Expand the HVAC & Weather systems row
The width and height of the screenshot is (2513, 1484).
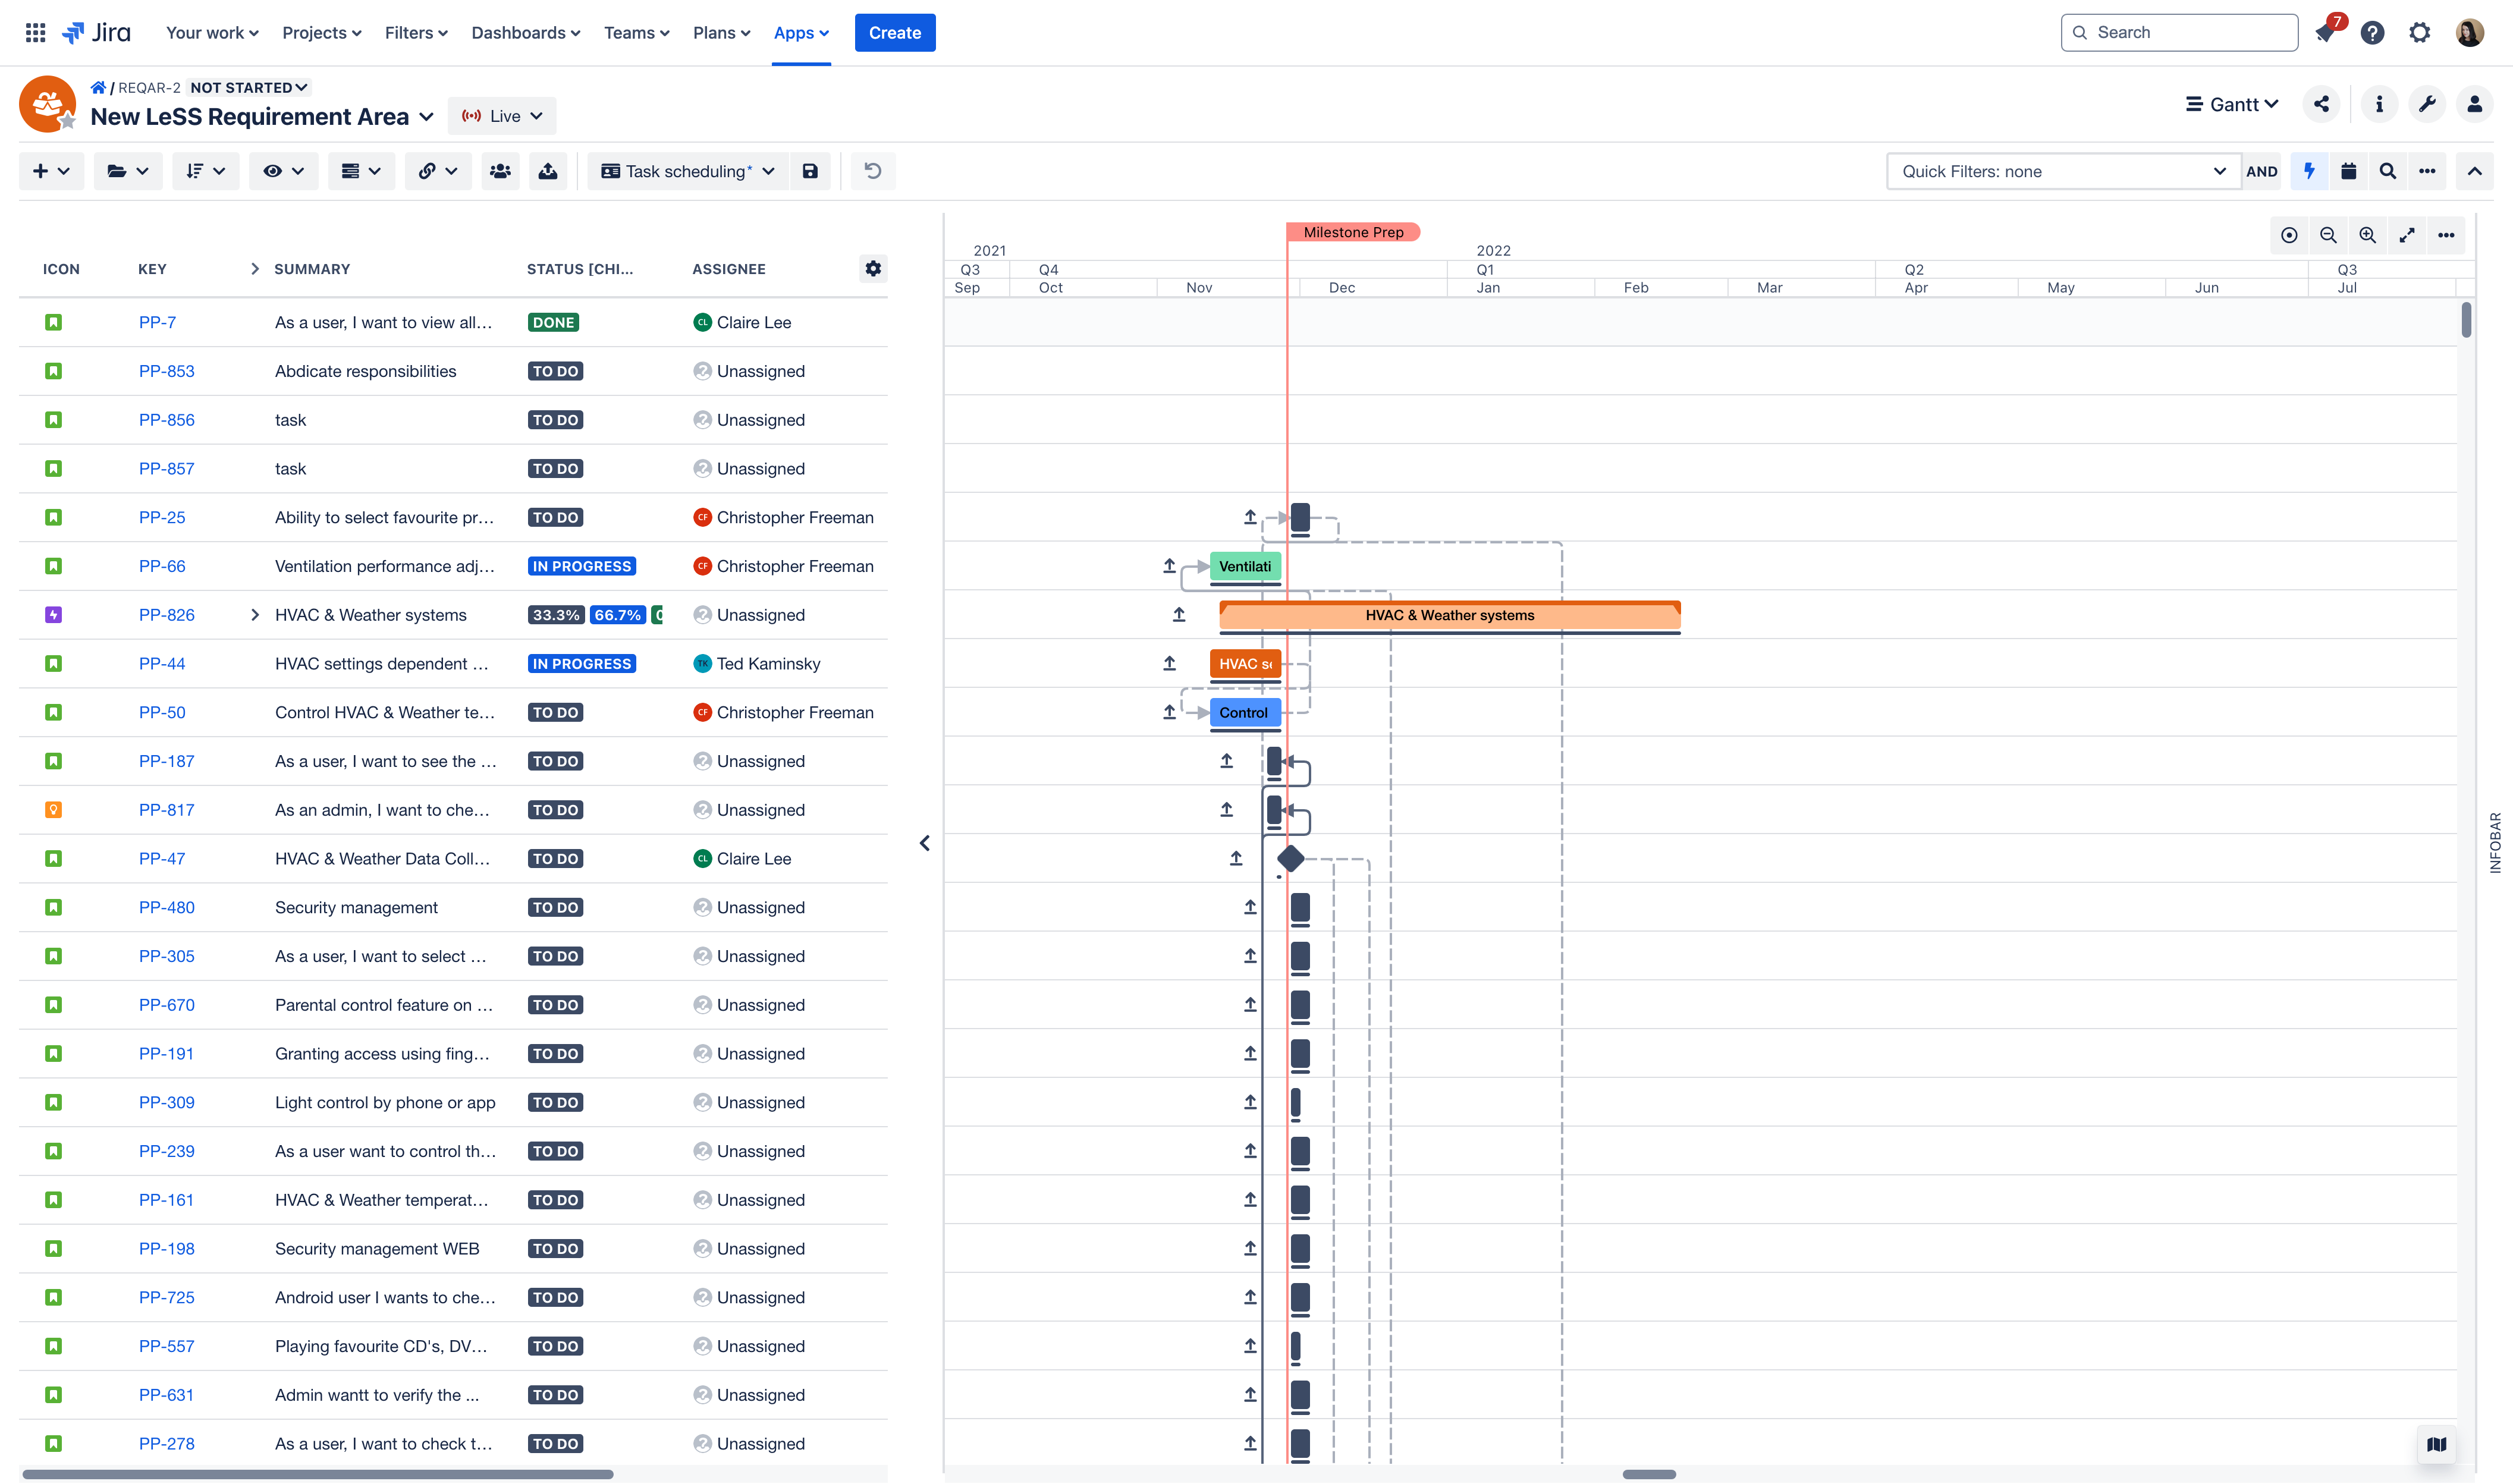pos(253,615)
